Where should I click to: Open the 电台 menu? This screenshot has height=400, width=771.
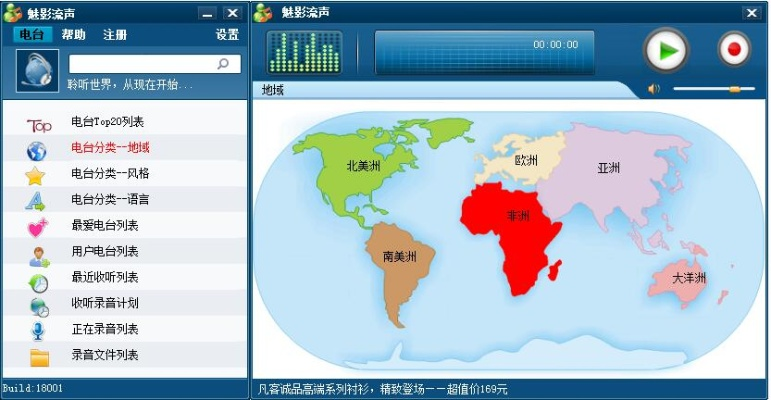(x=32, y=34)
